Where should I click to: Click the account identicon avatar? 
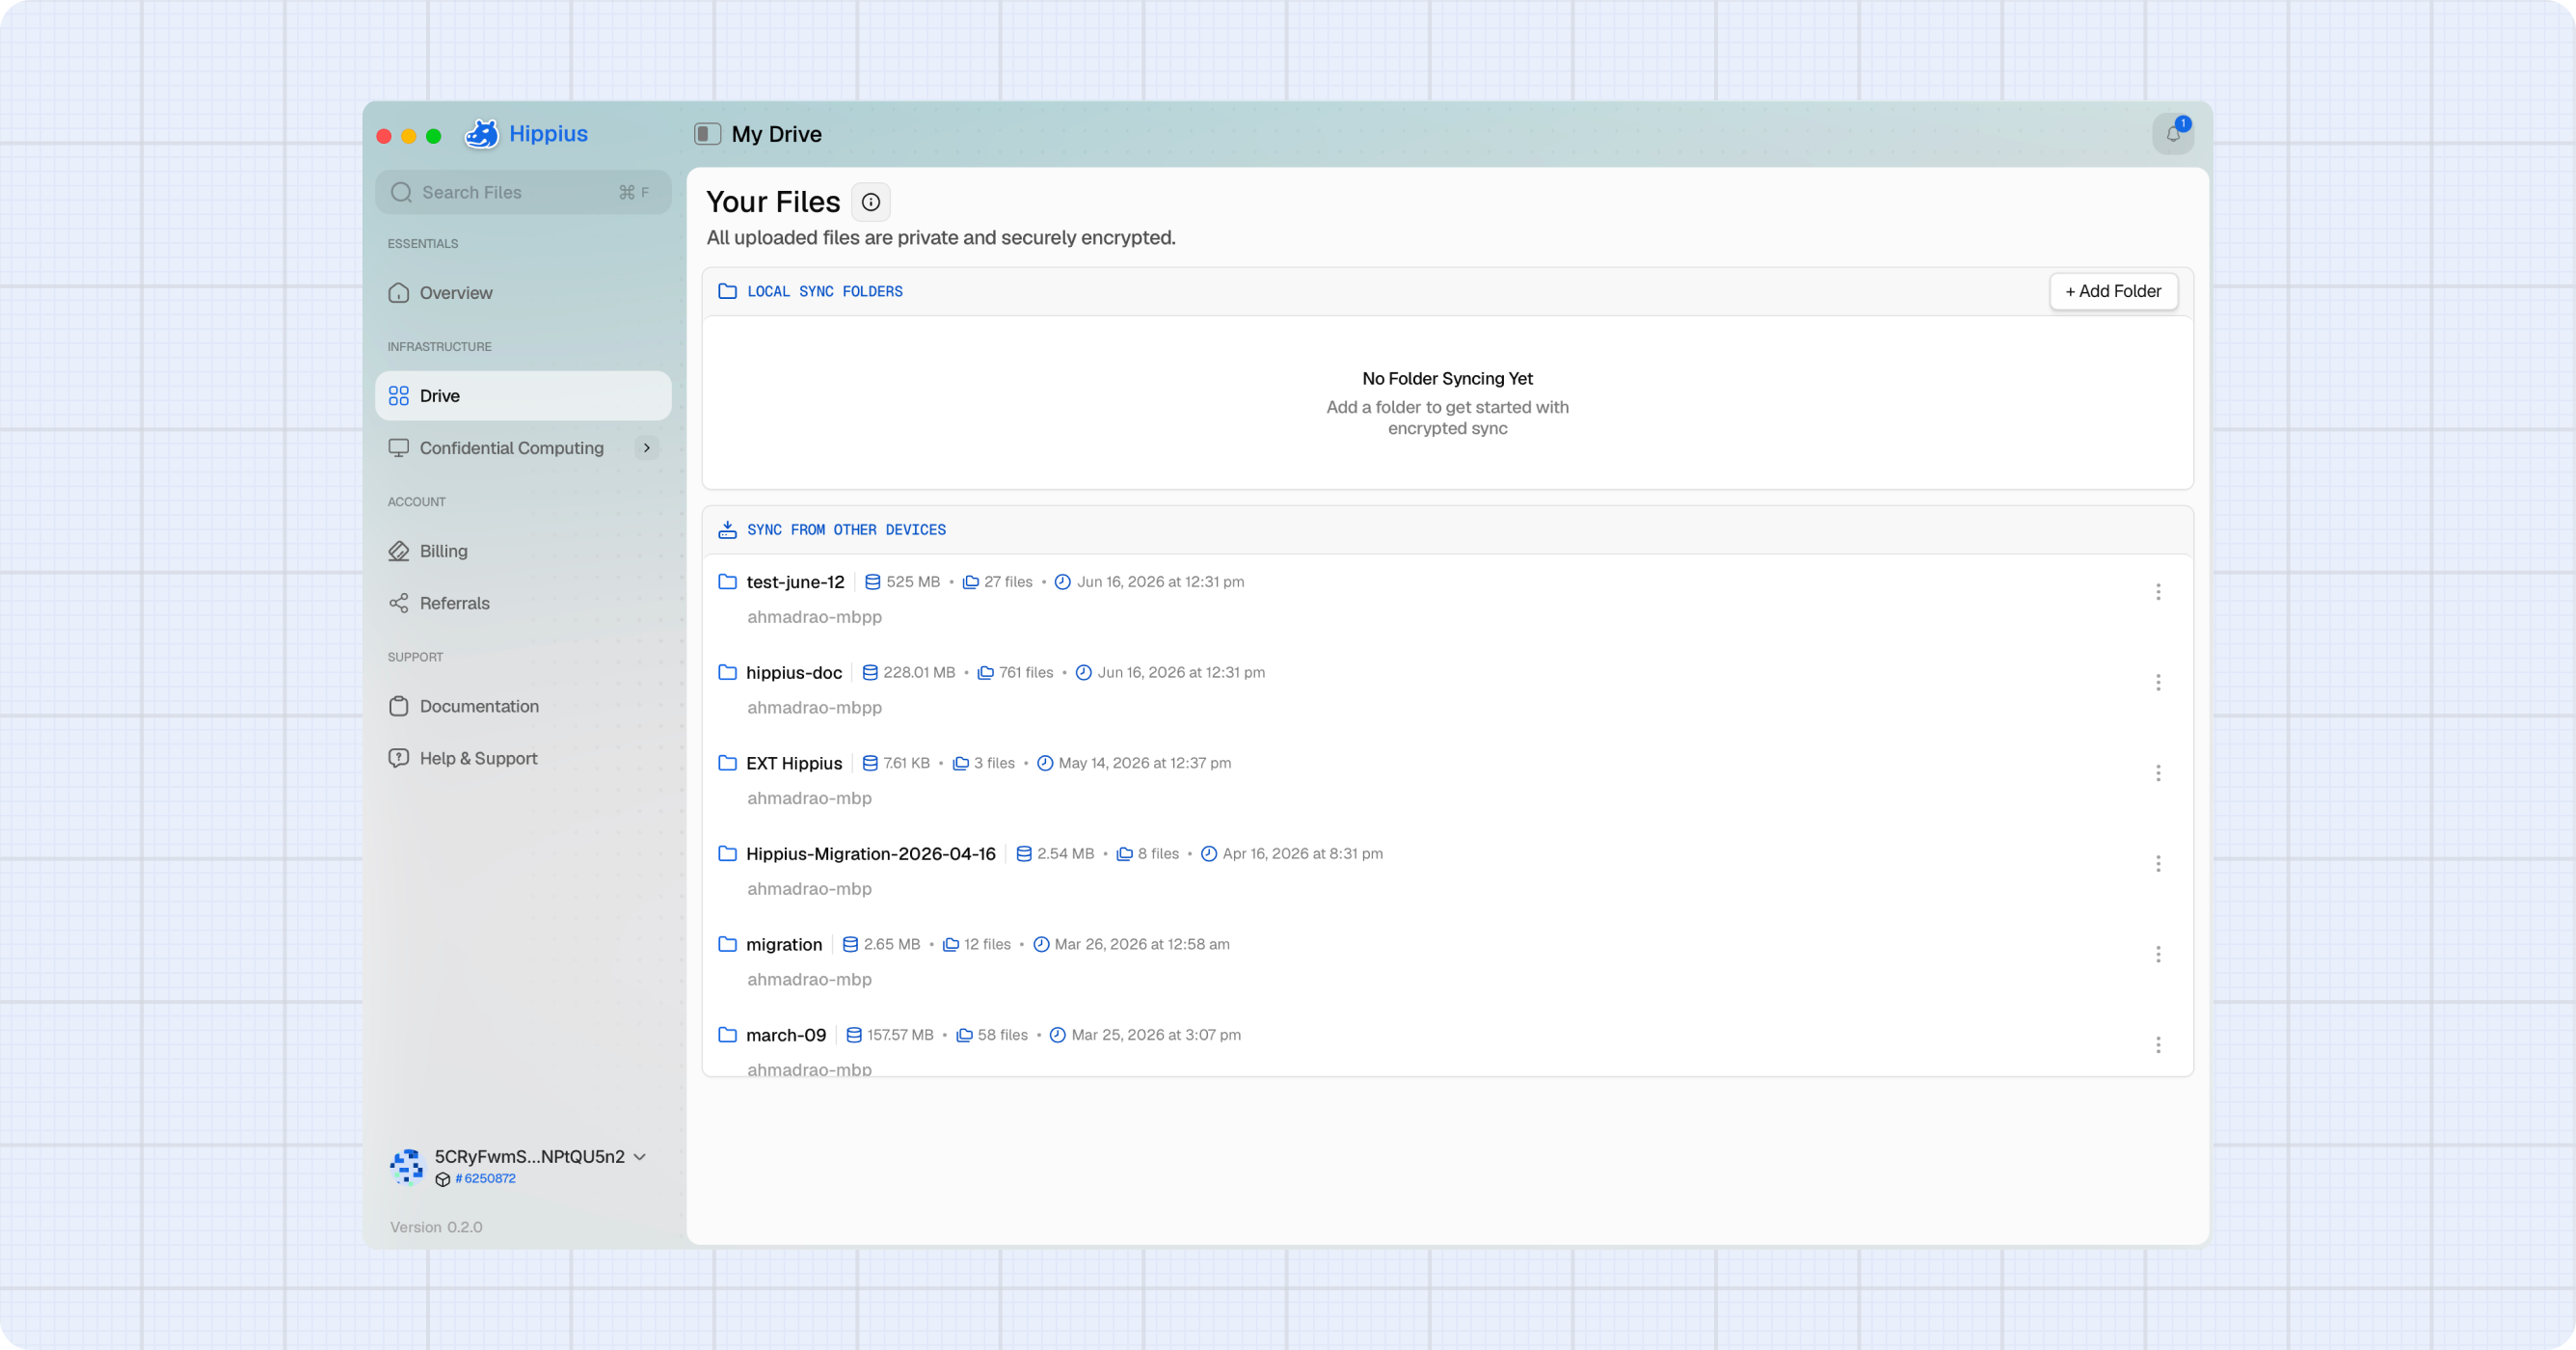(406, 1166)
